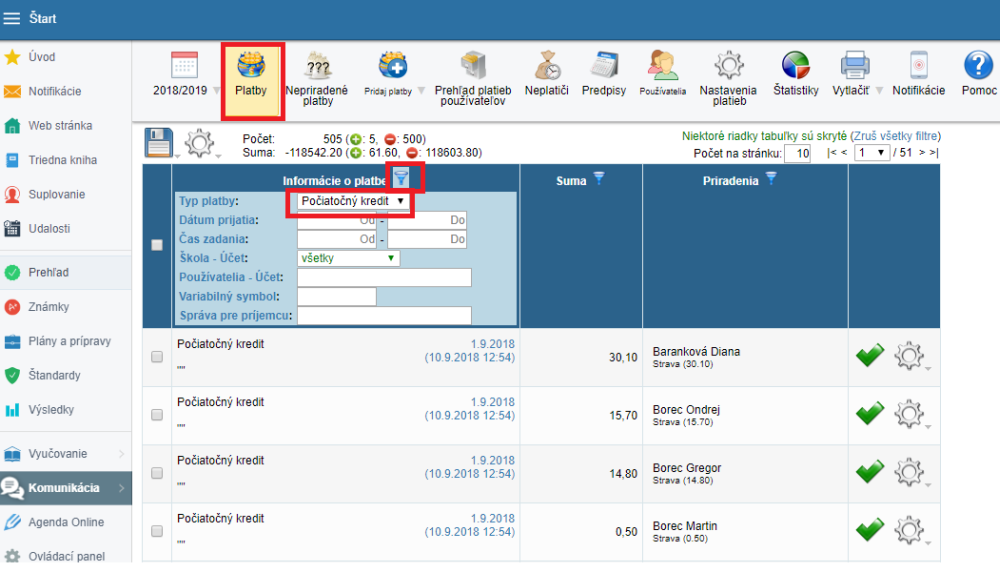The image size is (1000, 571).
Task: Expand the 2018/2019 year arrow
Action: pyautogui.click(x=217, y=91)
